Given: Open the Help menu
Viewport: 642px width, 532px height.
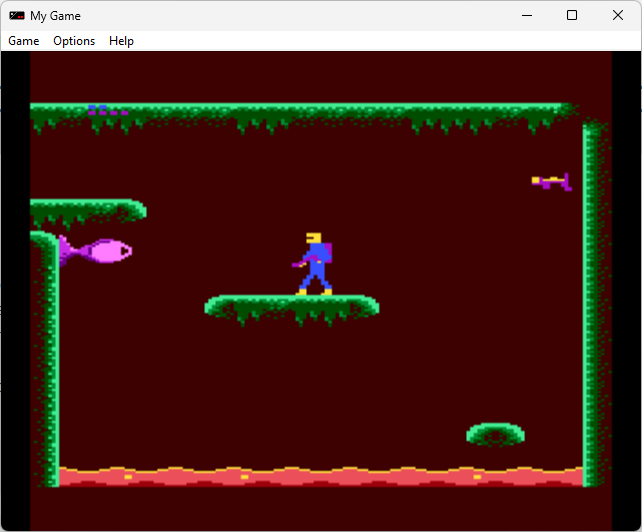Looking at the screenshot, I should point(121,41).
